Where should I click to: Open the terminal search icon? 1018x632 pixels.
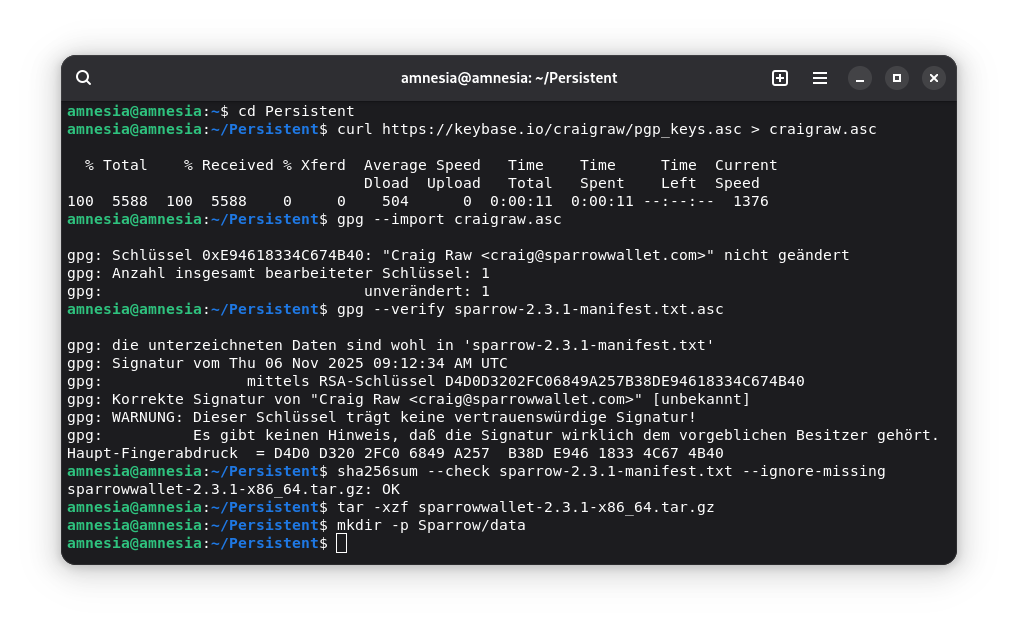point(84,78)
